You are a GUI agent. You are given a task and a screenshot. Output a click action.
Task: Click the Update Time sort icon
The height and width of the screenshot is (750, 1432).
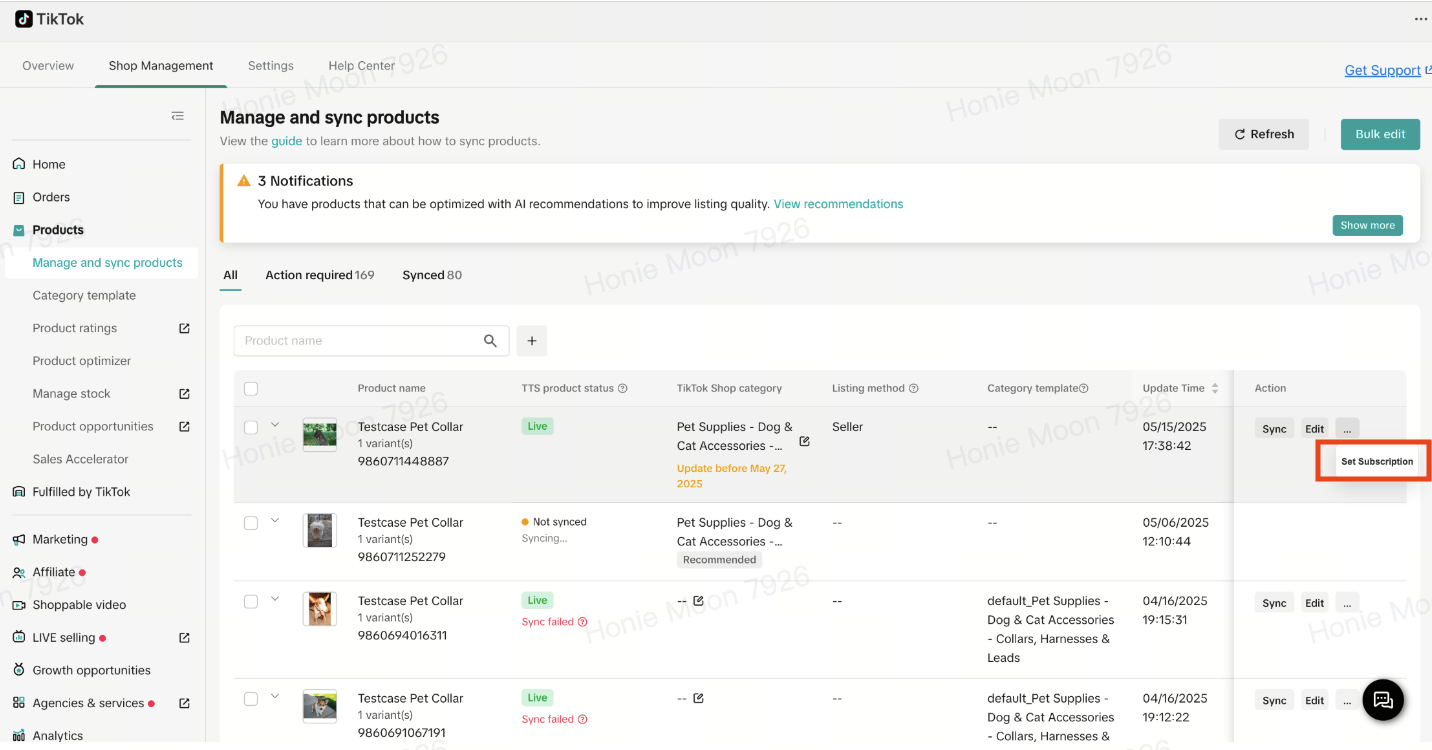point(1215,388)
